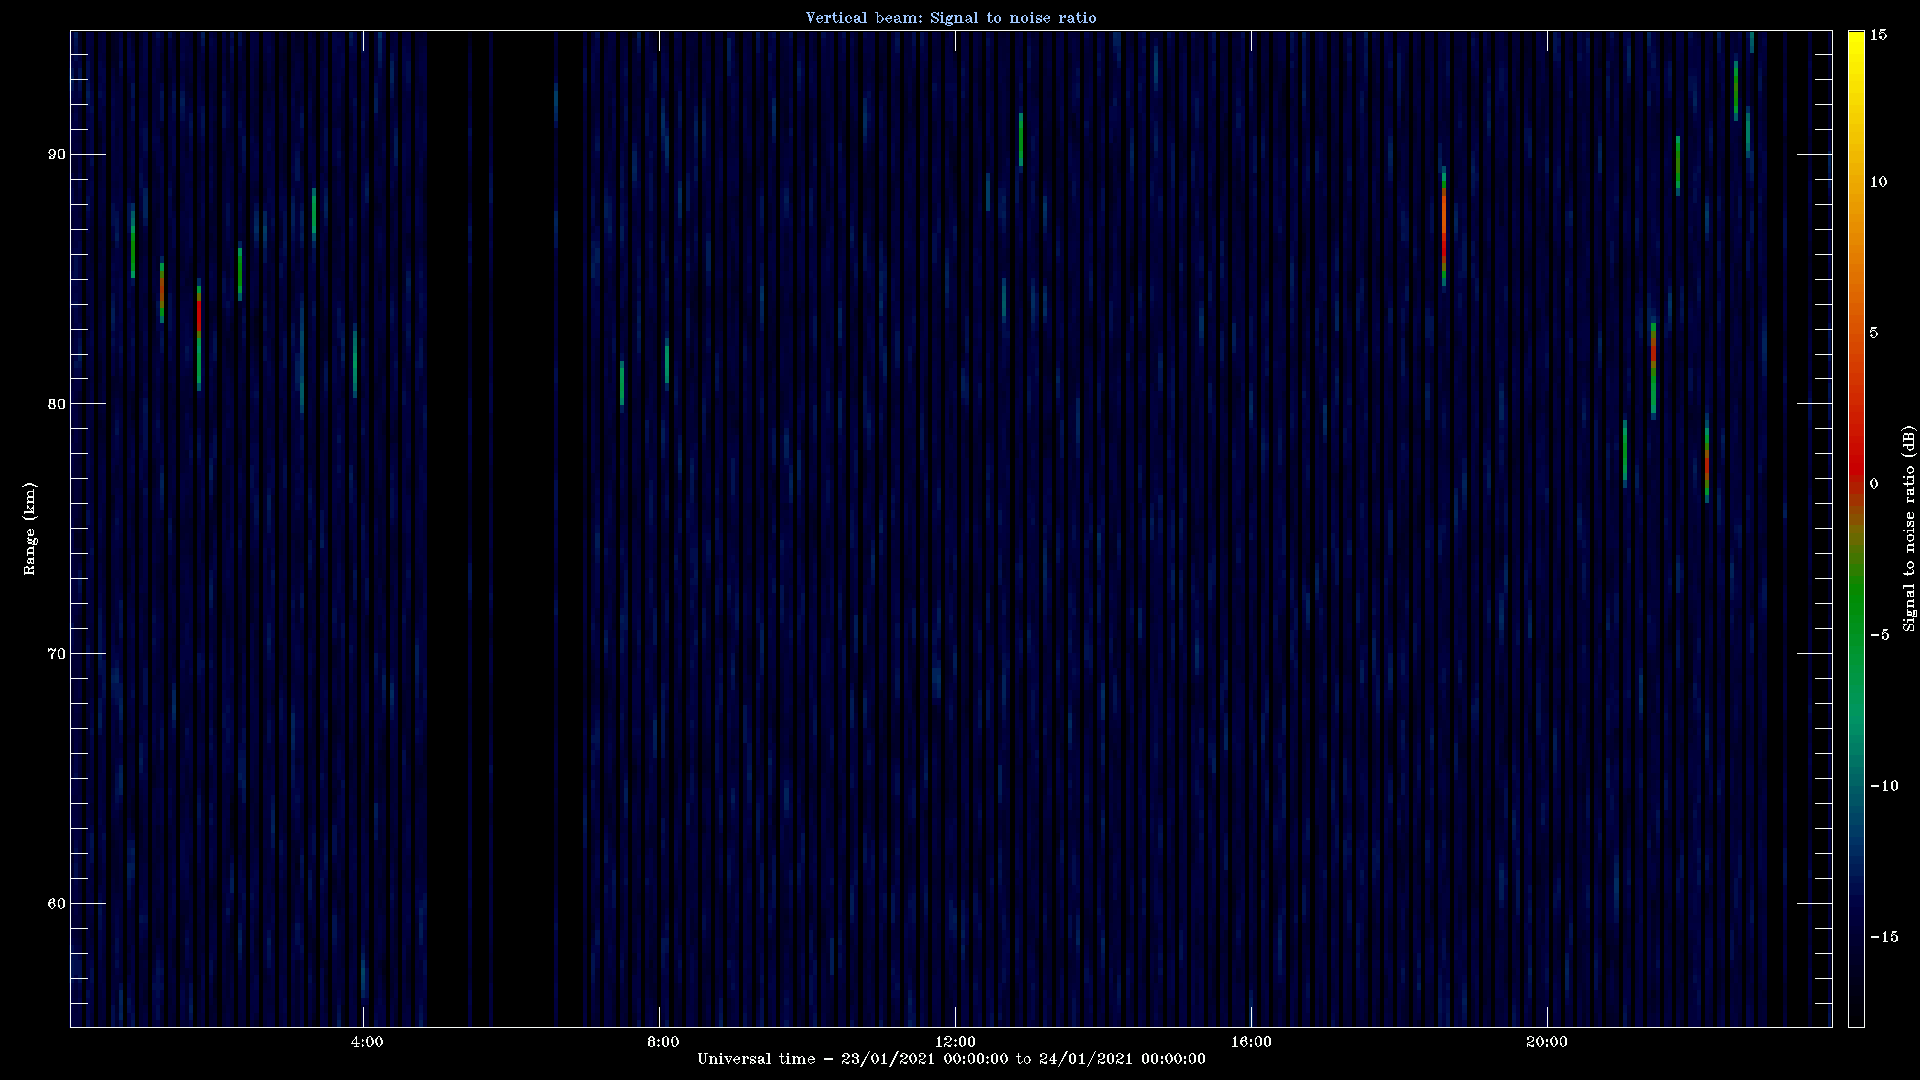The image size is (1920, 1080).
Task: Click the colorbar '0' value label
Action: pyautogui.click(x=1874, y=484)
